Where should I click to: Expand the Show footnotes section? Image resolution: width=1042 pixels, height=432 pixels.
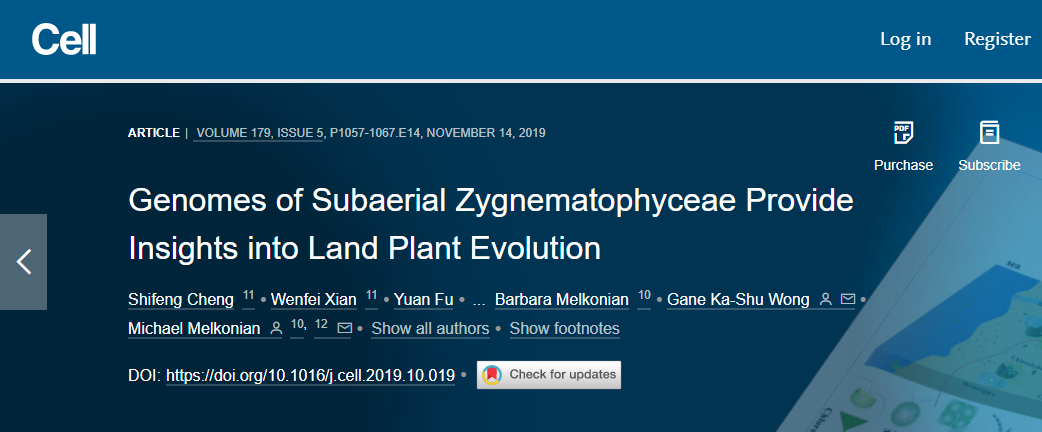point(564,328)
